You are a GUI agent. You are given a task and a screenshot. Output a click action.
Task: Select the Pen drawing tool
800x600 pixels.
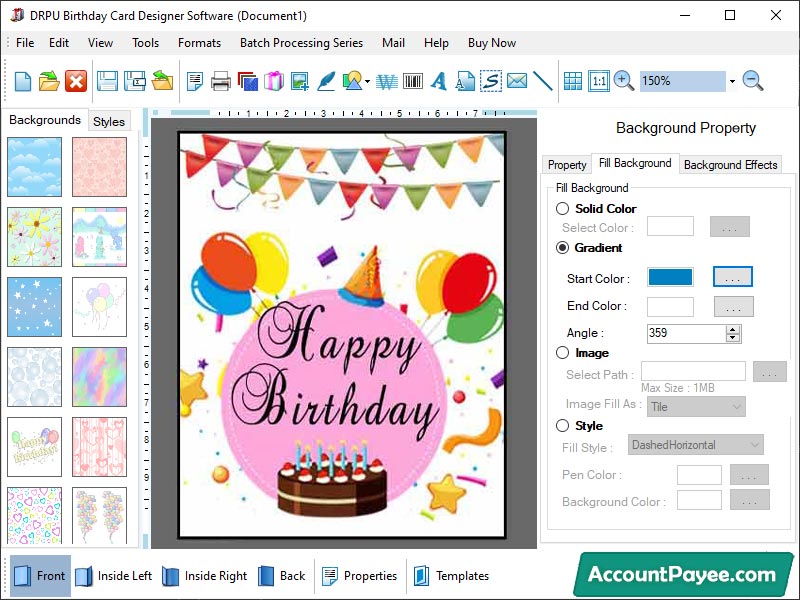[x=325, y=81]
